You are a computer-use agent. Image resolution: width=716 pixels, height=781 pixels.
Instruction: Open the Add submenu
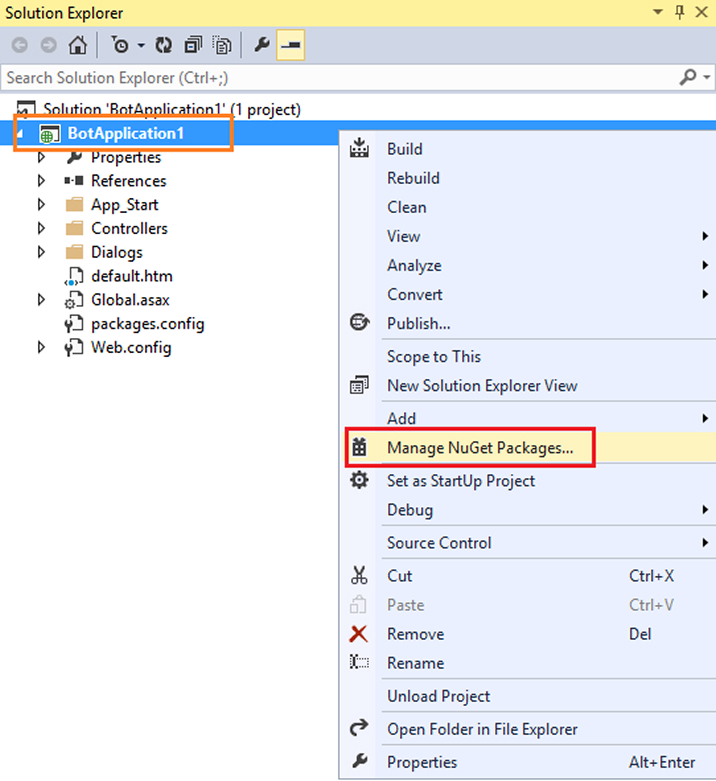pos(528,418)
